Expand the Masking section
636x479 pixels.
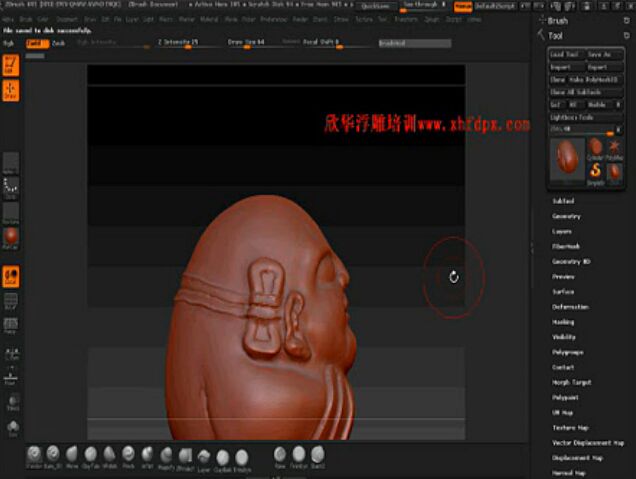pyautogui.click(x=563, y=322)
